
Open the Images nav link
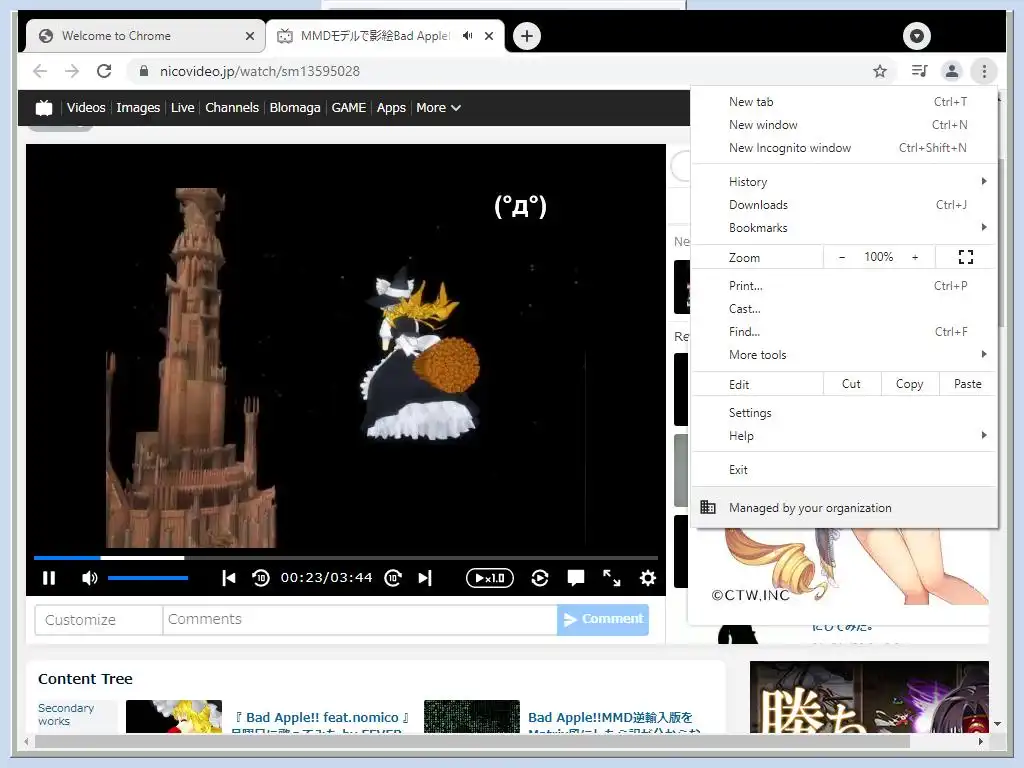[138, 108]
